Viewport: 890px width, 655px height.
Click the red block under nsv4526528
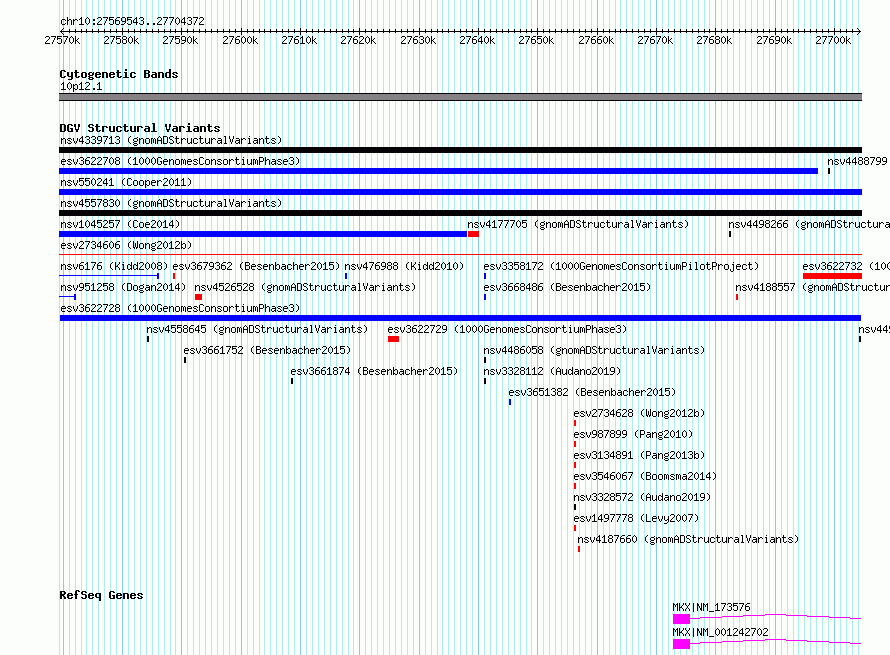pyautogui.click(x=198, y=297)
